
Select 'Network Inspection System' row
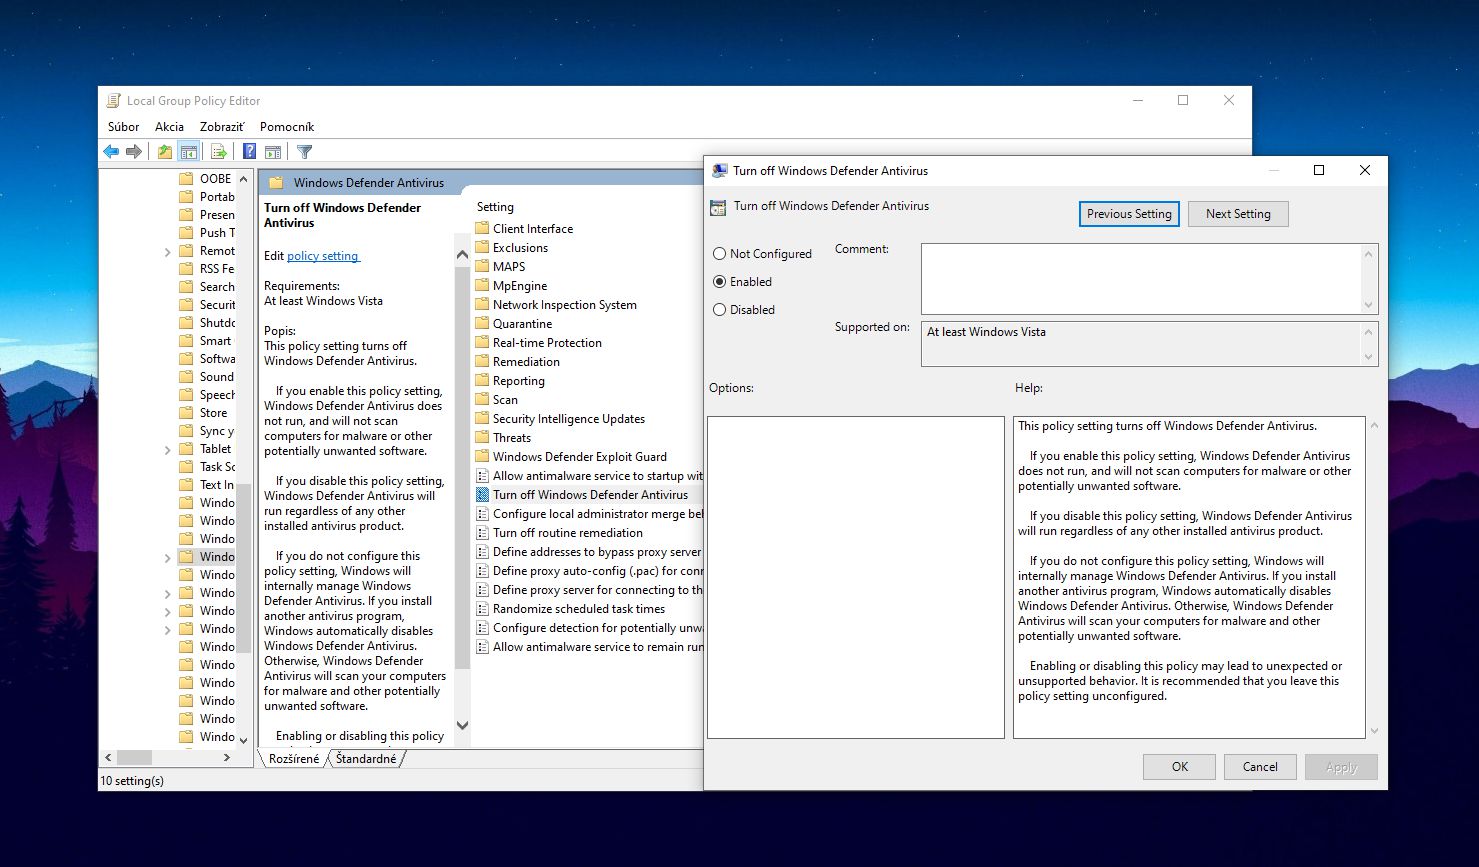(x=564, y=305)
